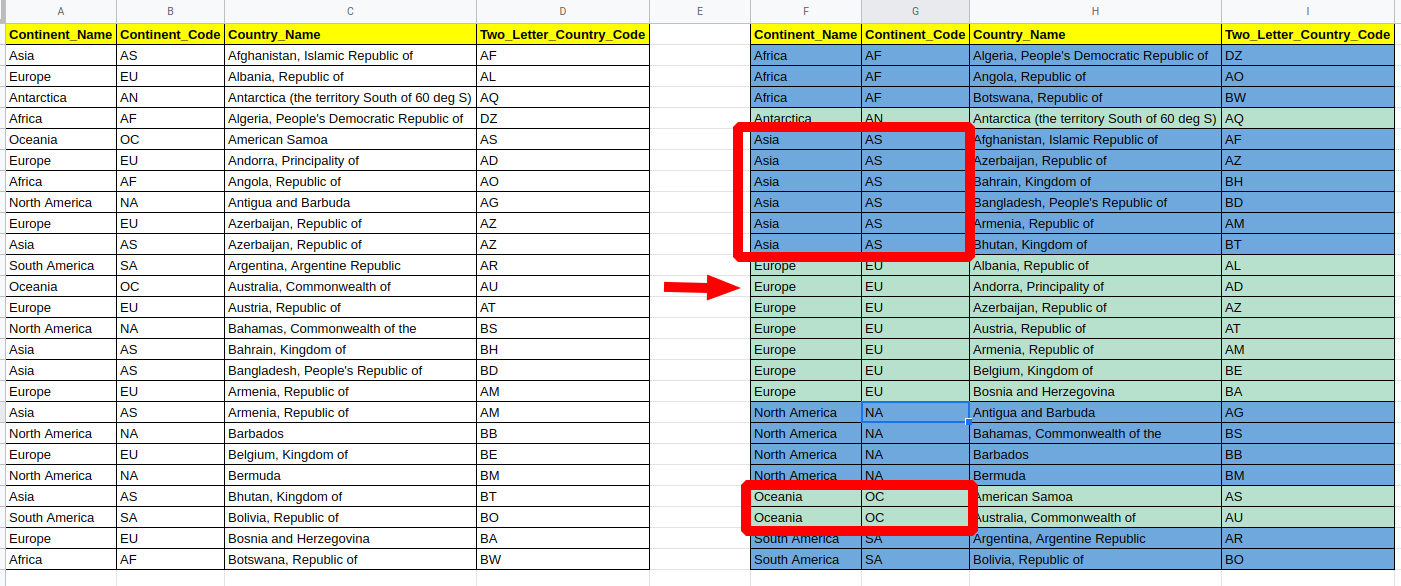Select column D header
Viewport: 1401px width, 586px height.
point(562,11)
